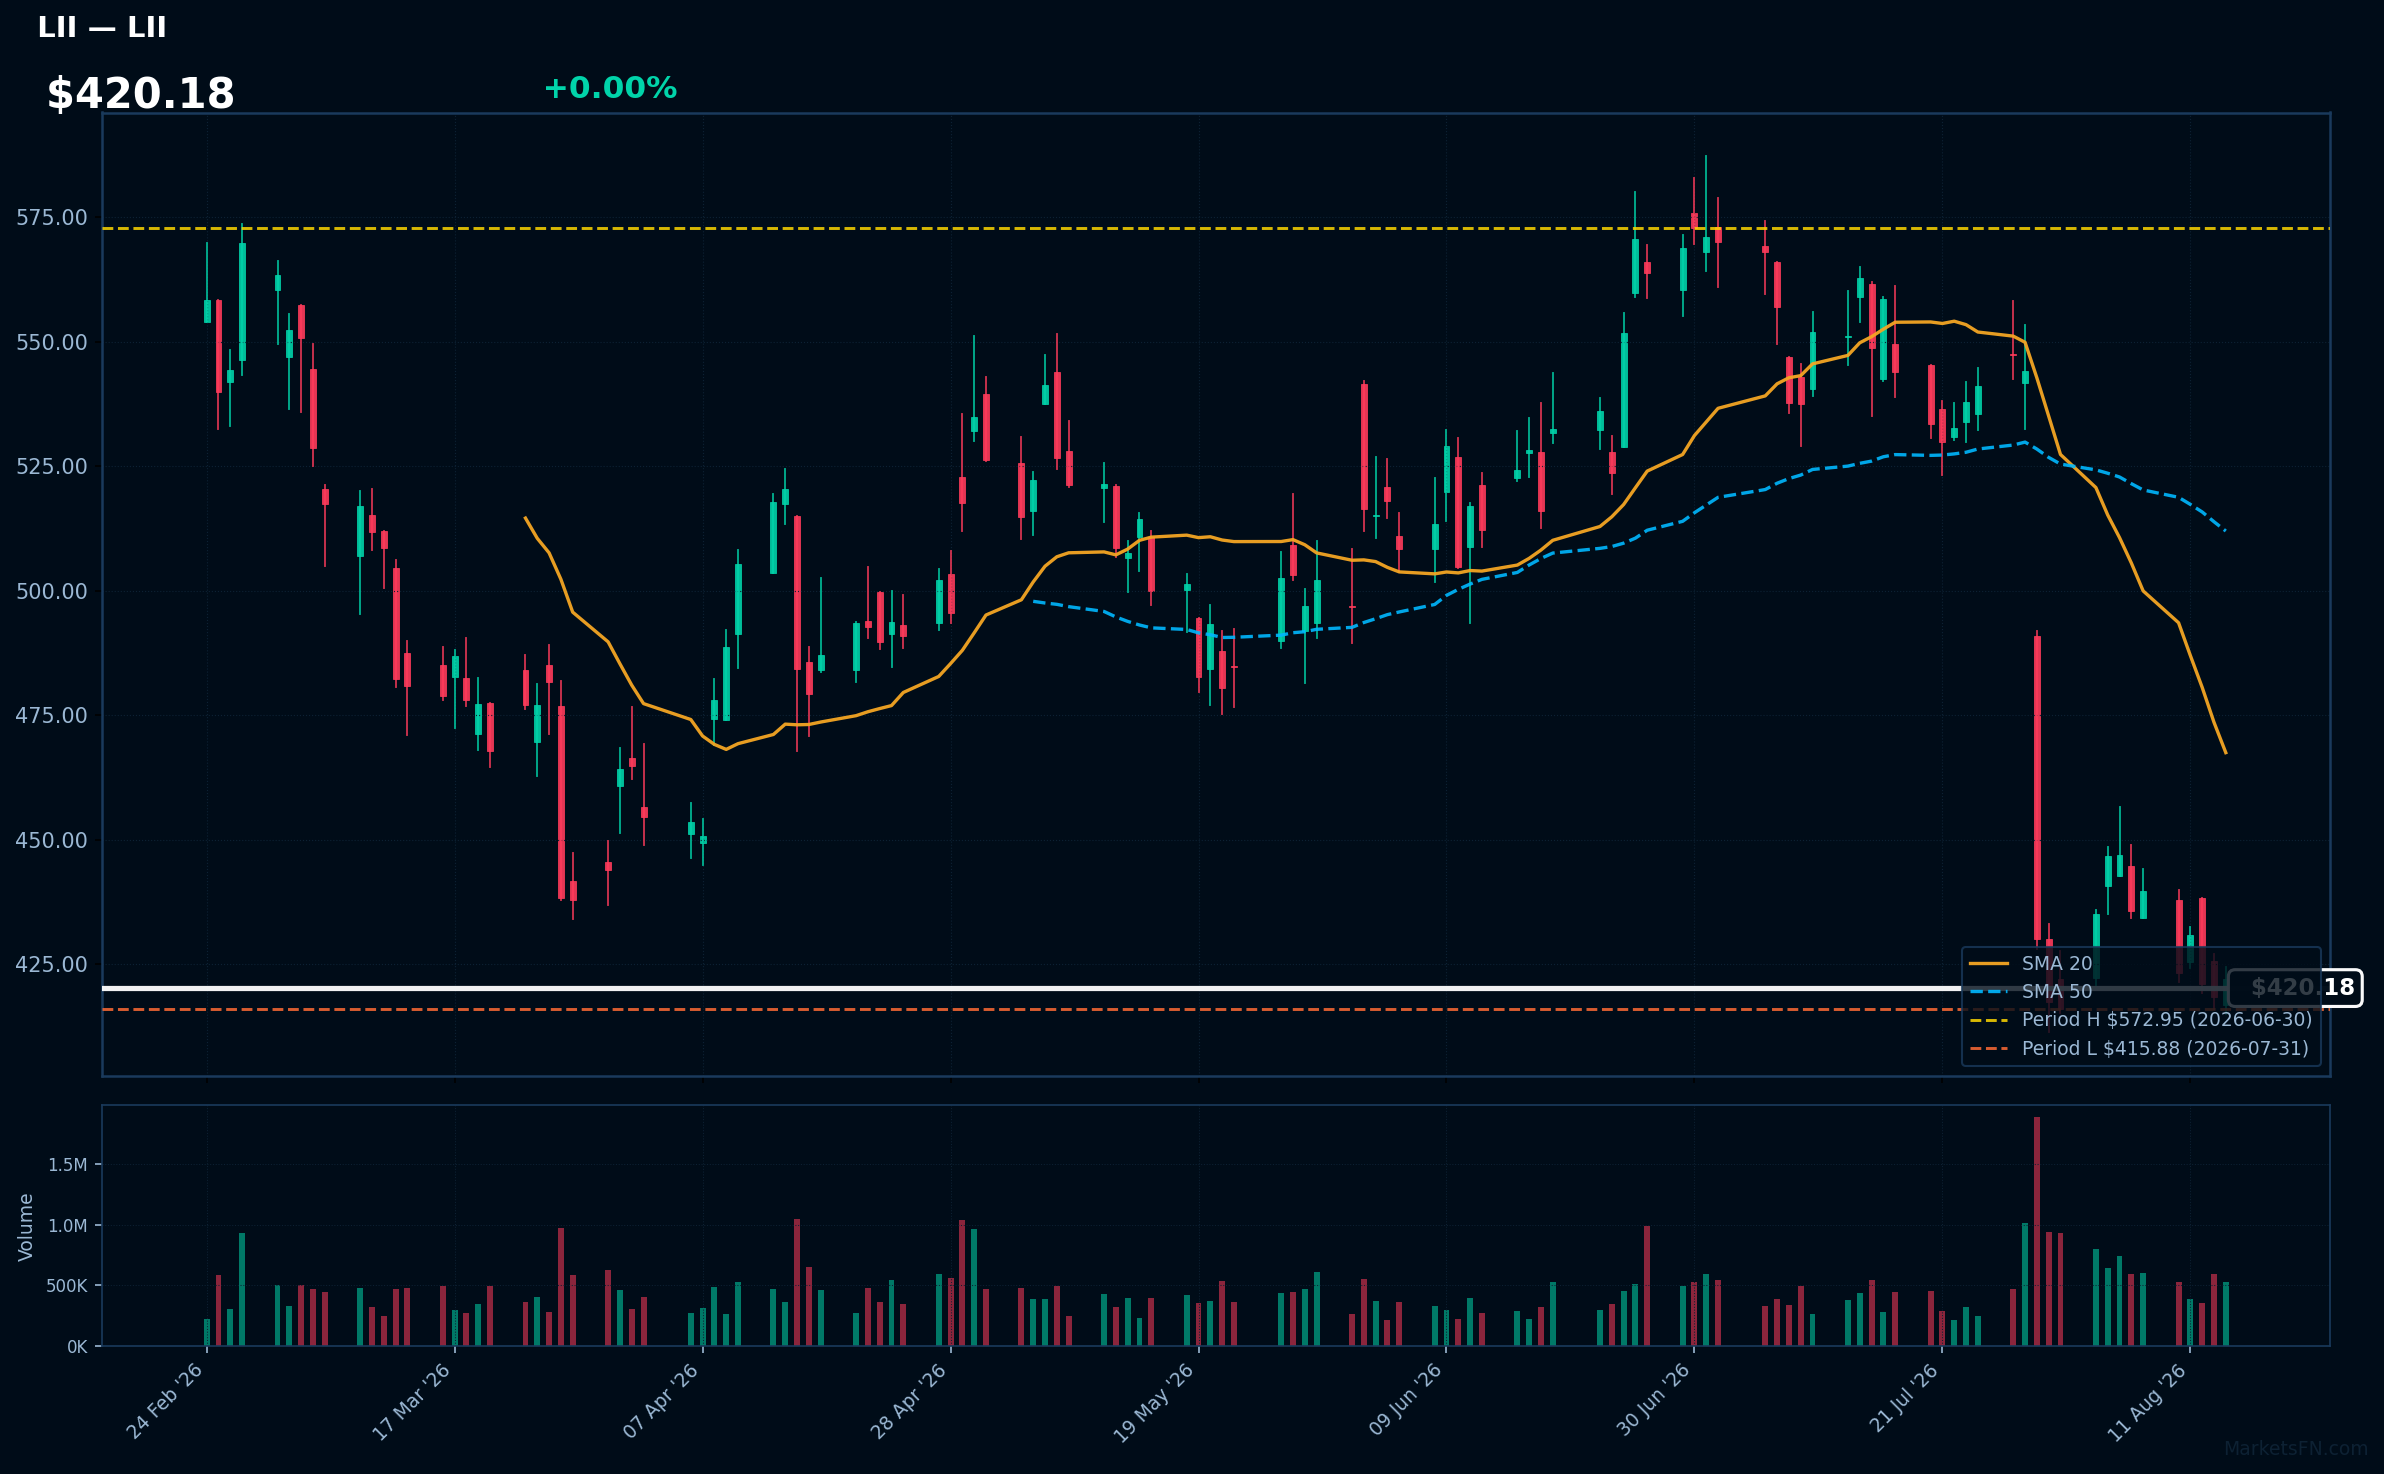Click the +0.00% change indicator
The height and width of the screenshot is (1474, 2384).
(610, 88)
